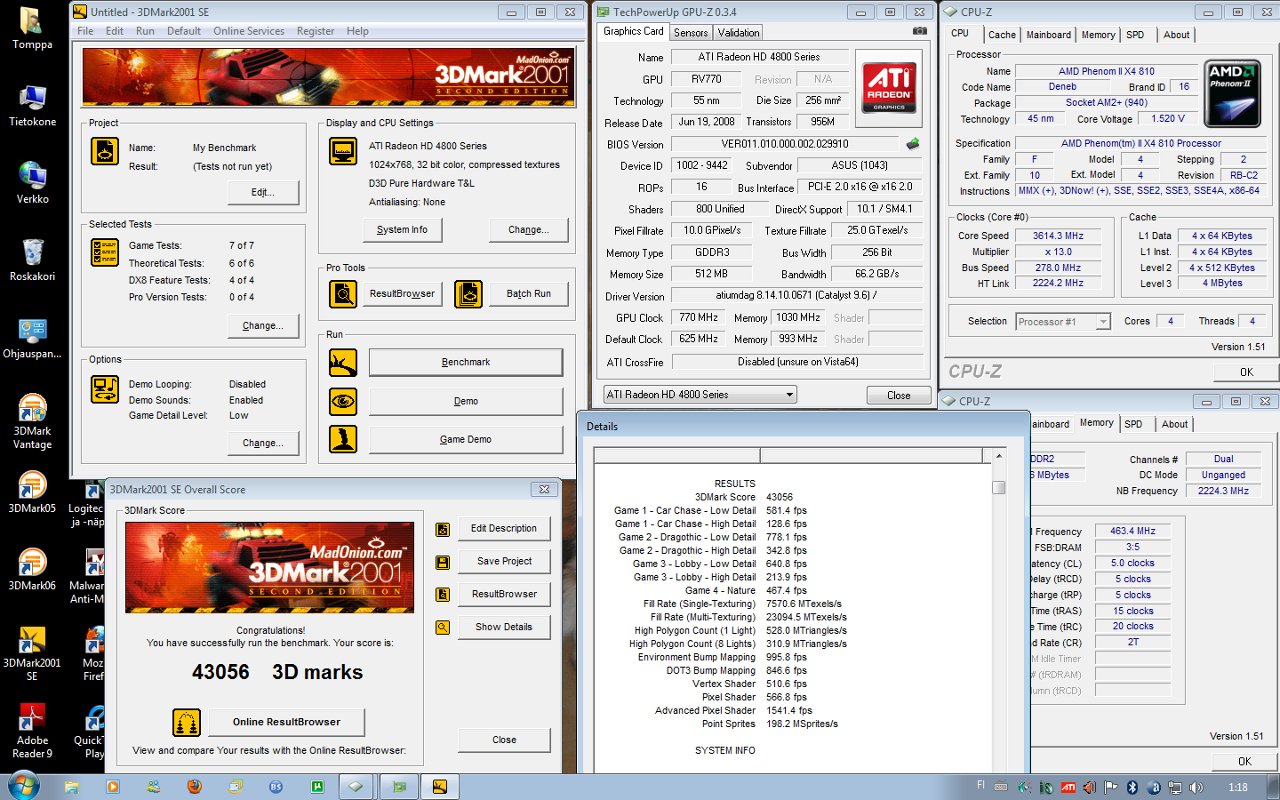
Task: Click the ResultBrowser magnifier icon in Pro Tools
Action: tap(343, 294)
